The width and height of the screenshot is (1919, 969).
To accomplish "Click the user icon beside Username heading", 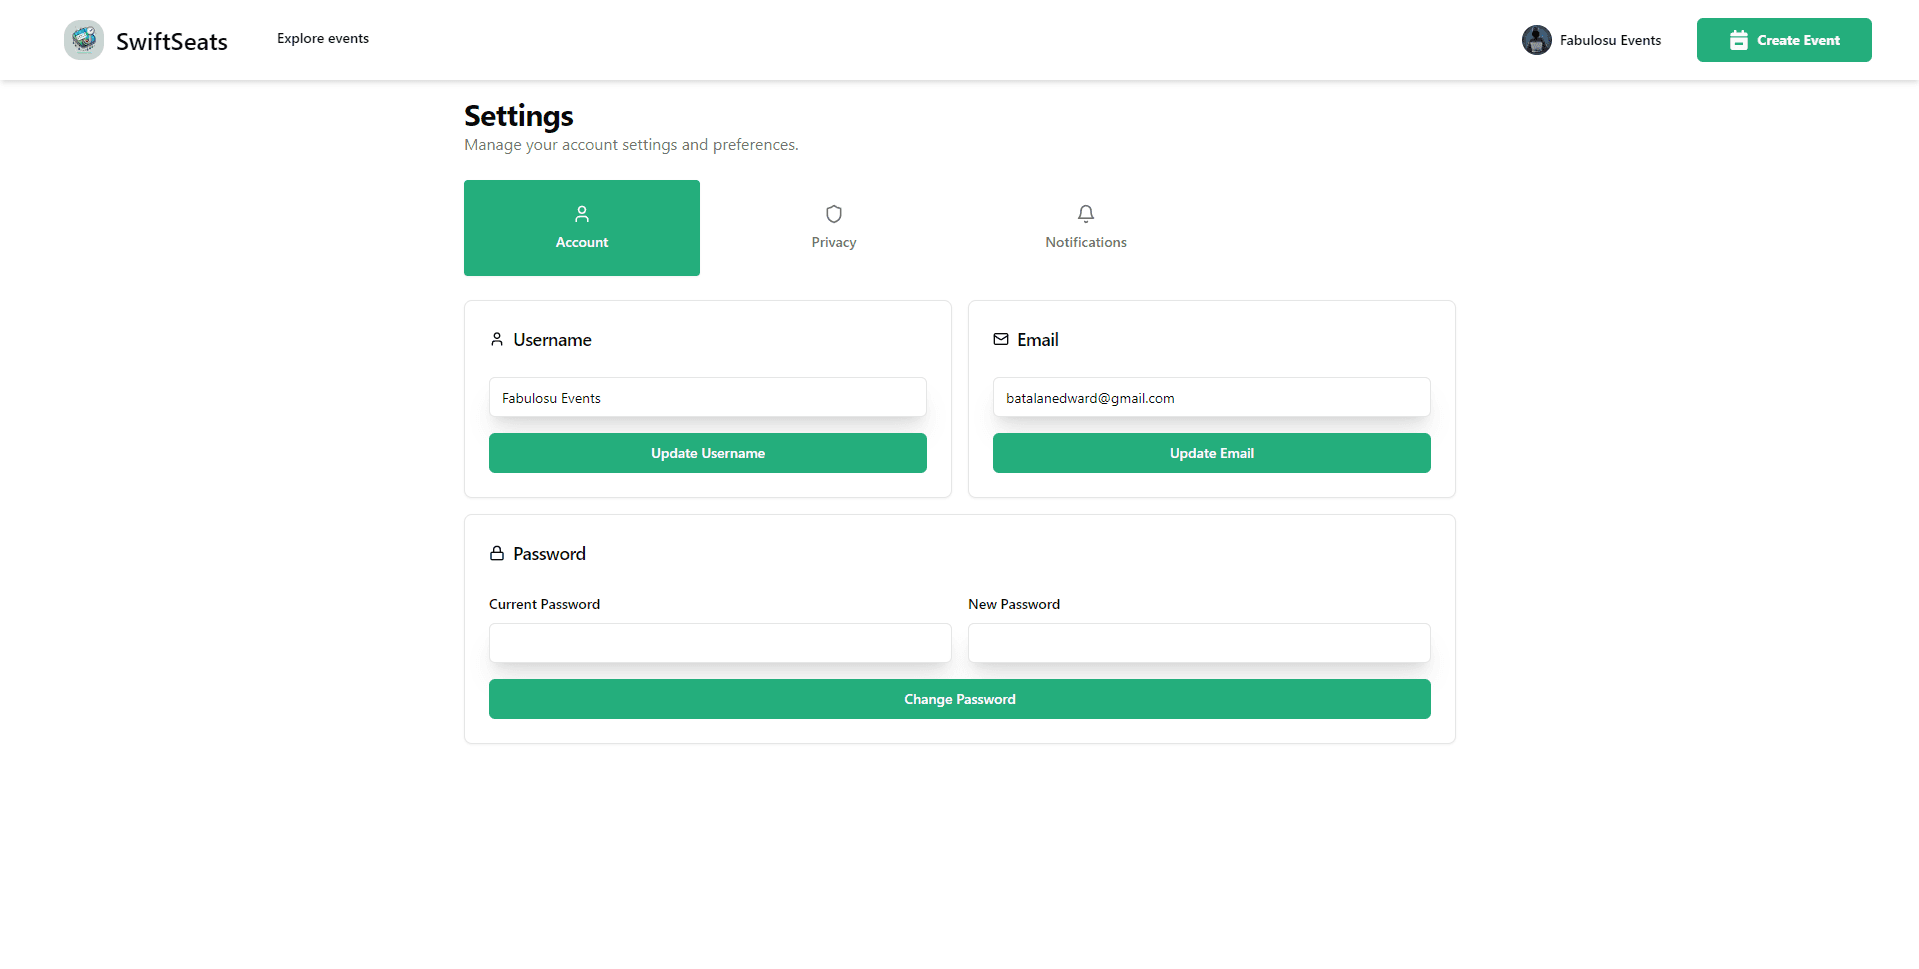I will (497, 339).
